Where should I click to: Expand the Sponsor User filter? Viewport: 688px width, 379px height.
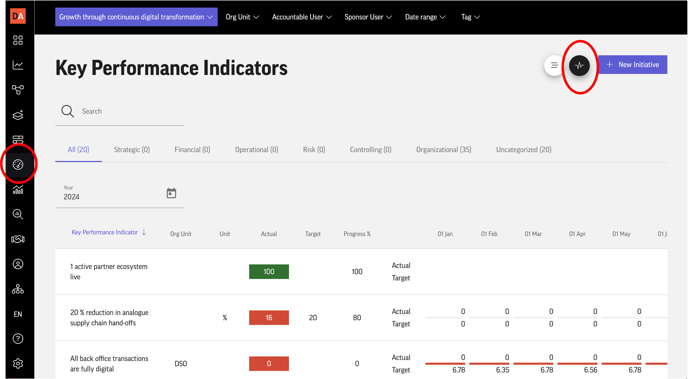click(368, 17)
